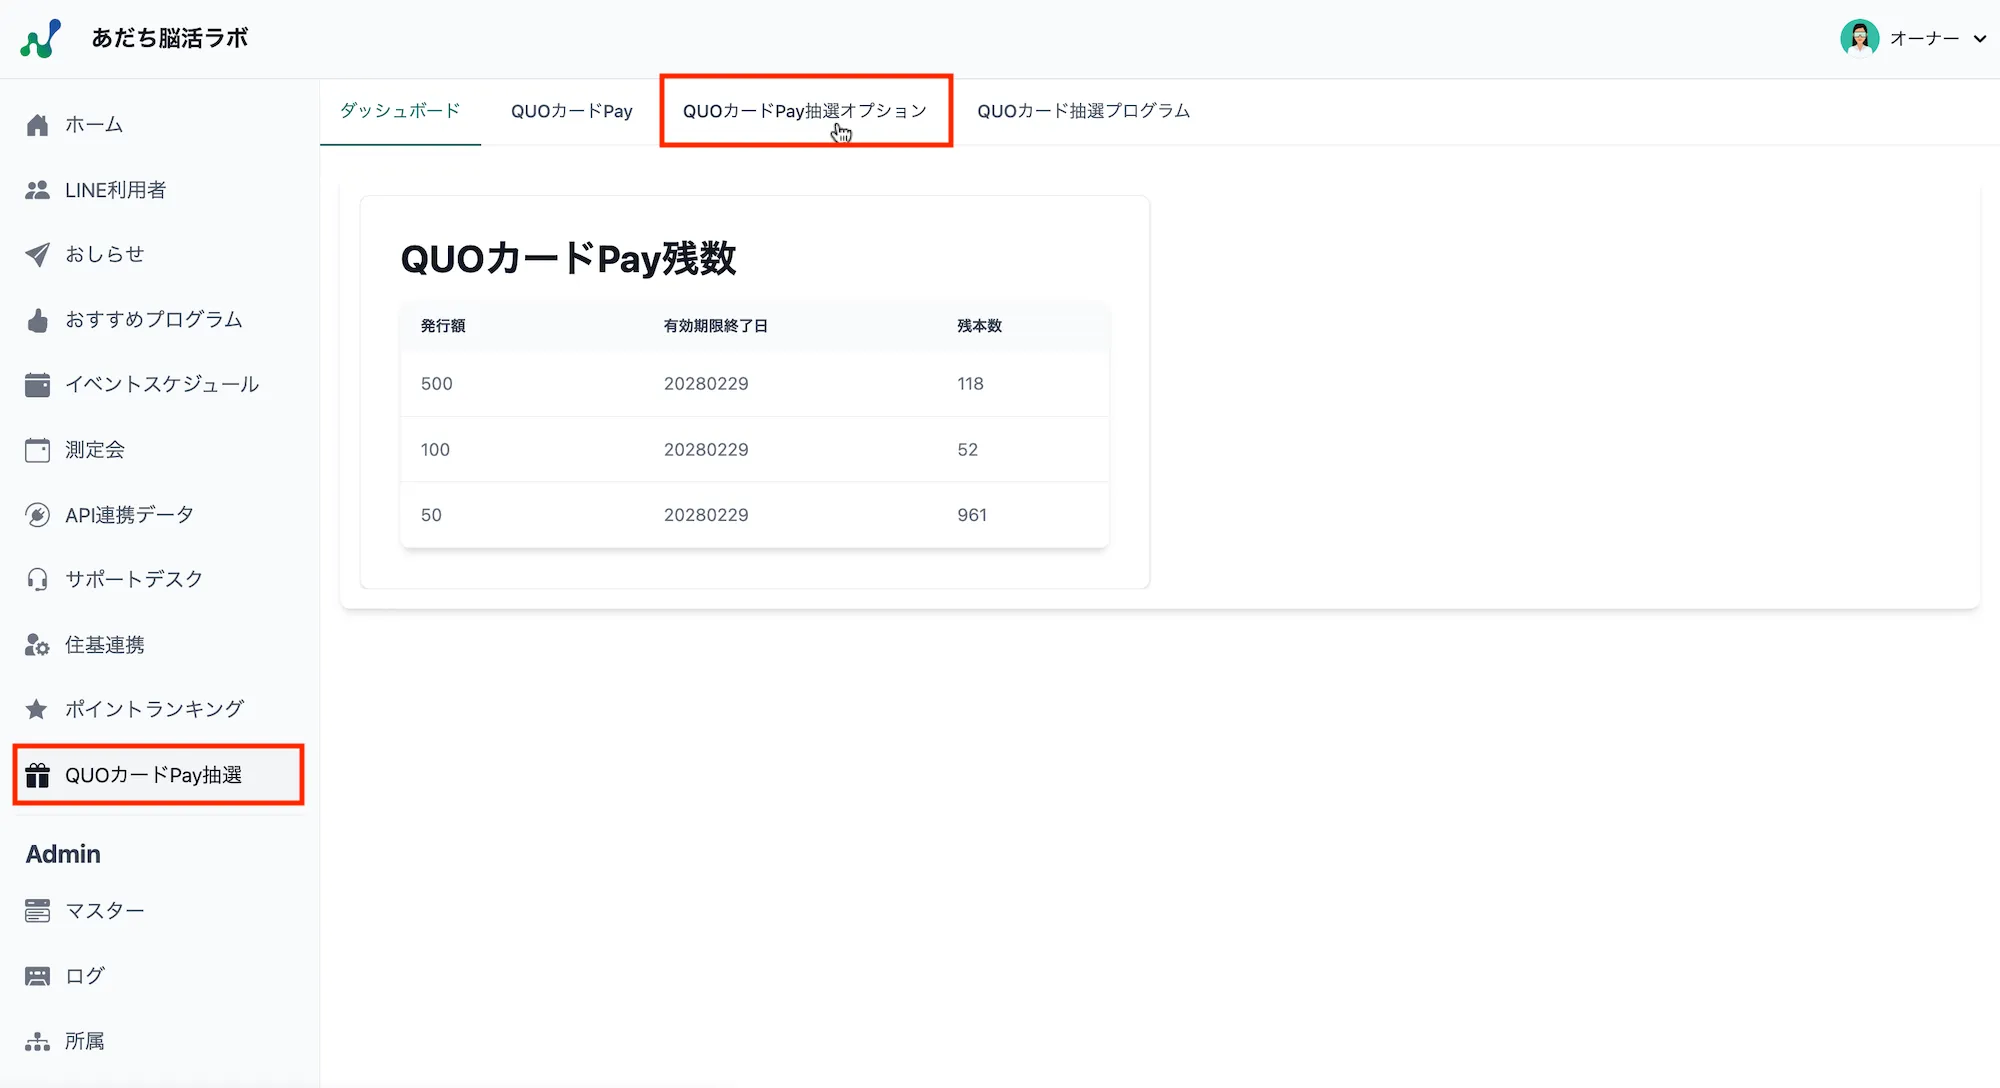
Task: Select the API連携データ plug icon
Action: coord(37,514)
